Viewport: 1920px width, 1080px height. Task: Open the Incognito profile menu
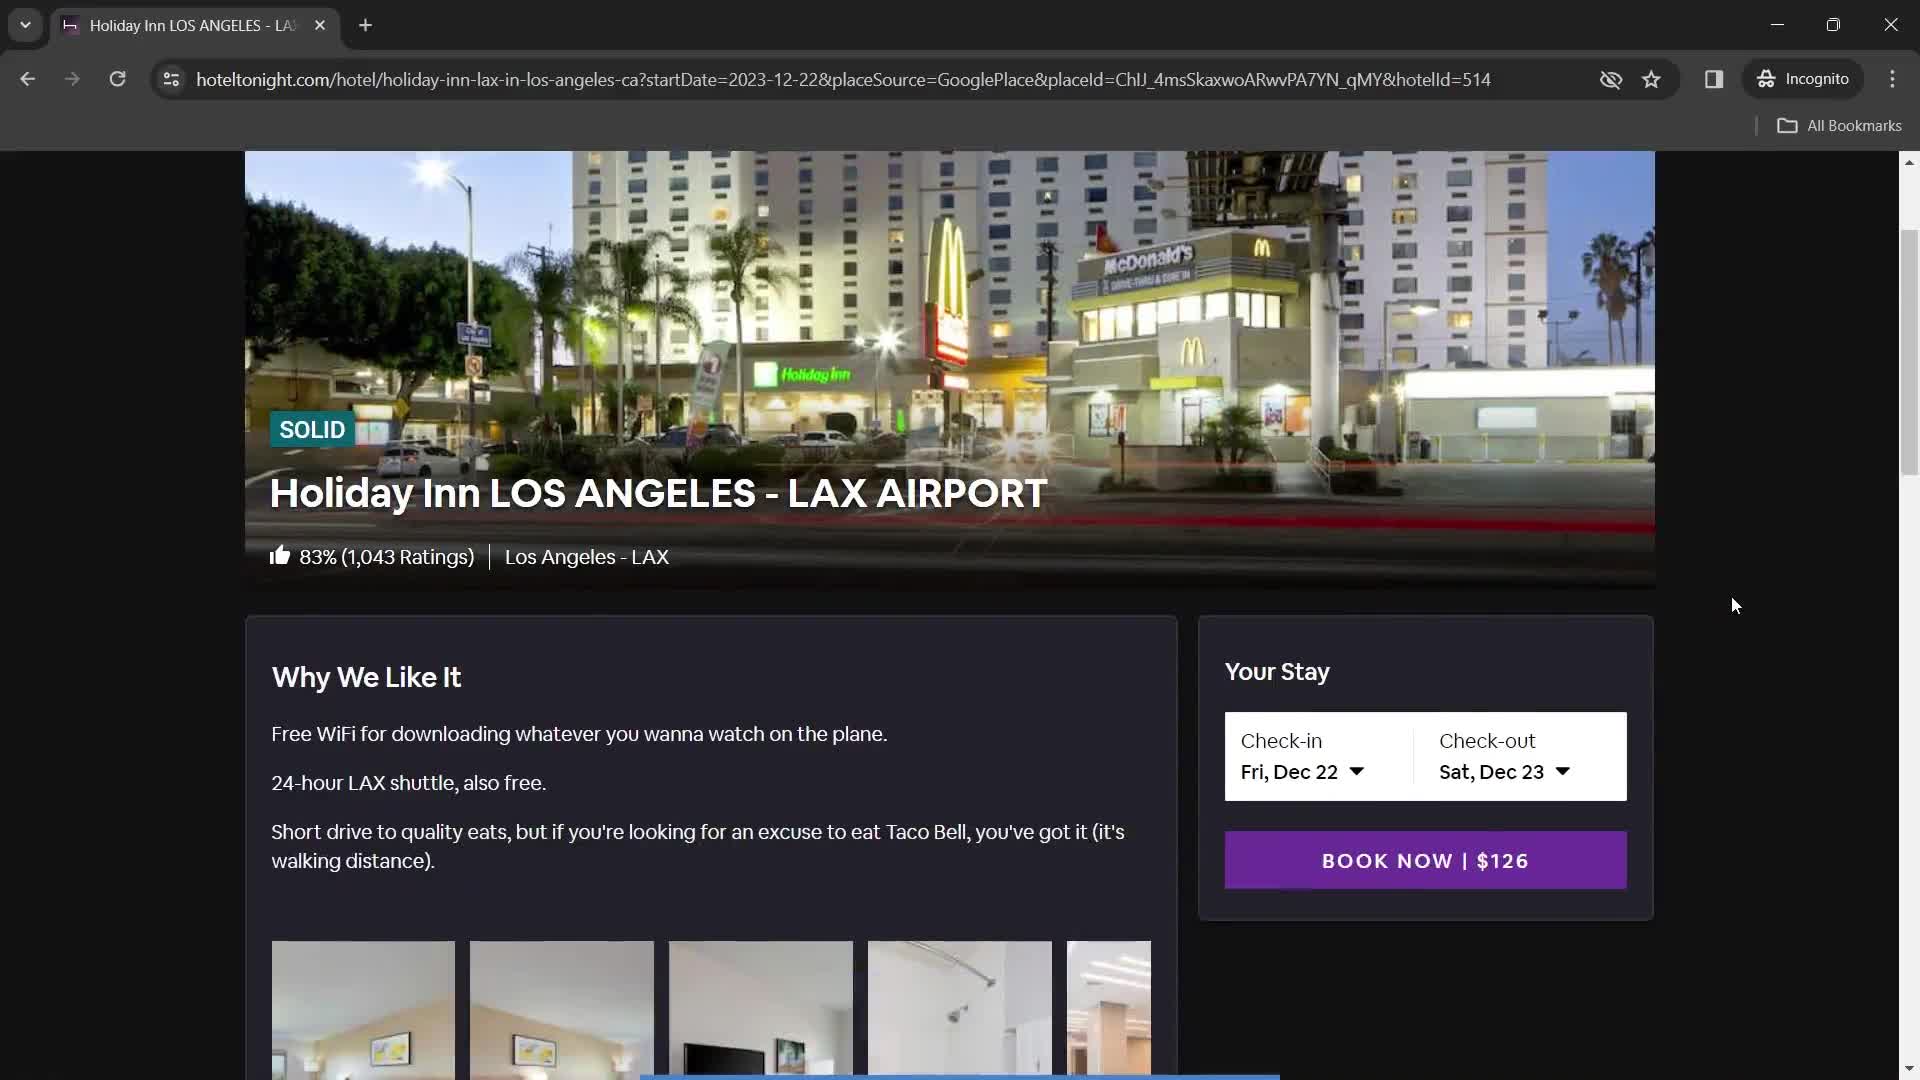(x=1803, y=79)
